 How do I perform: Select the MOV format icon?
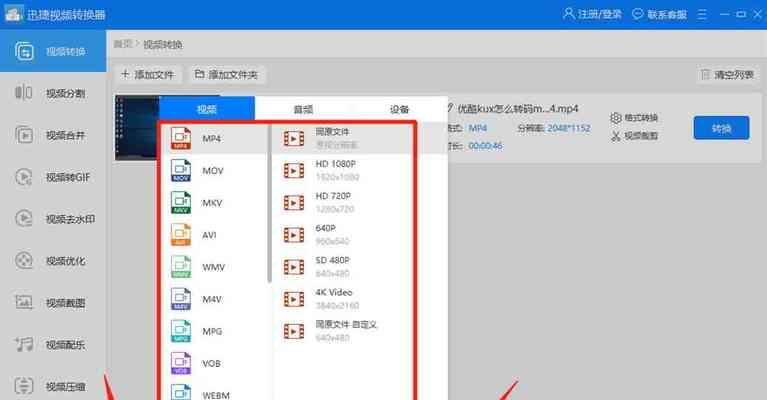pos(180,171)
